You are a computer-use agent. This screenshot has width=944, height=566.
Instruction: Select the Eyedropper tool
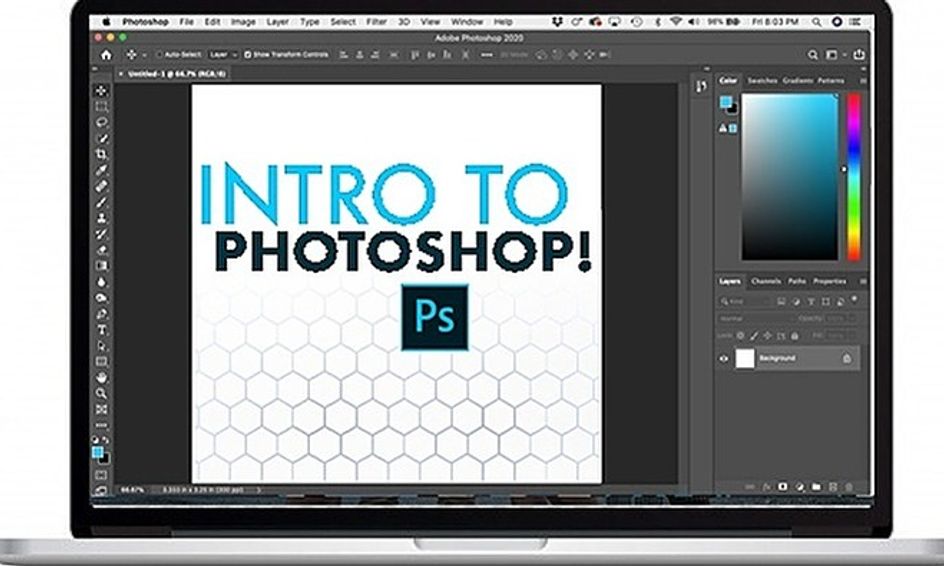pos(101,170)
